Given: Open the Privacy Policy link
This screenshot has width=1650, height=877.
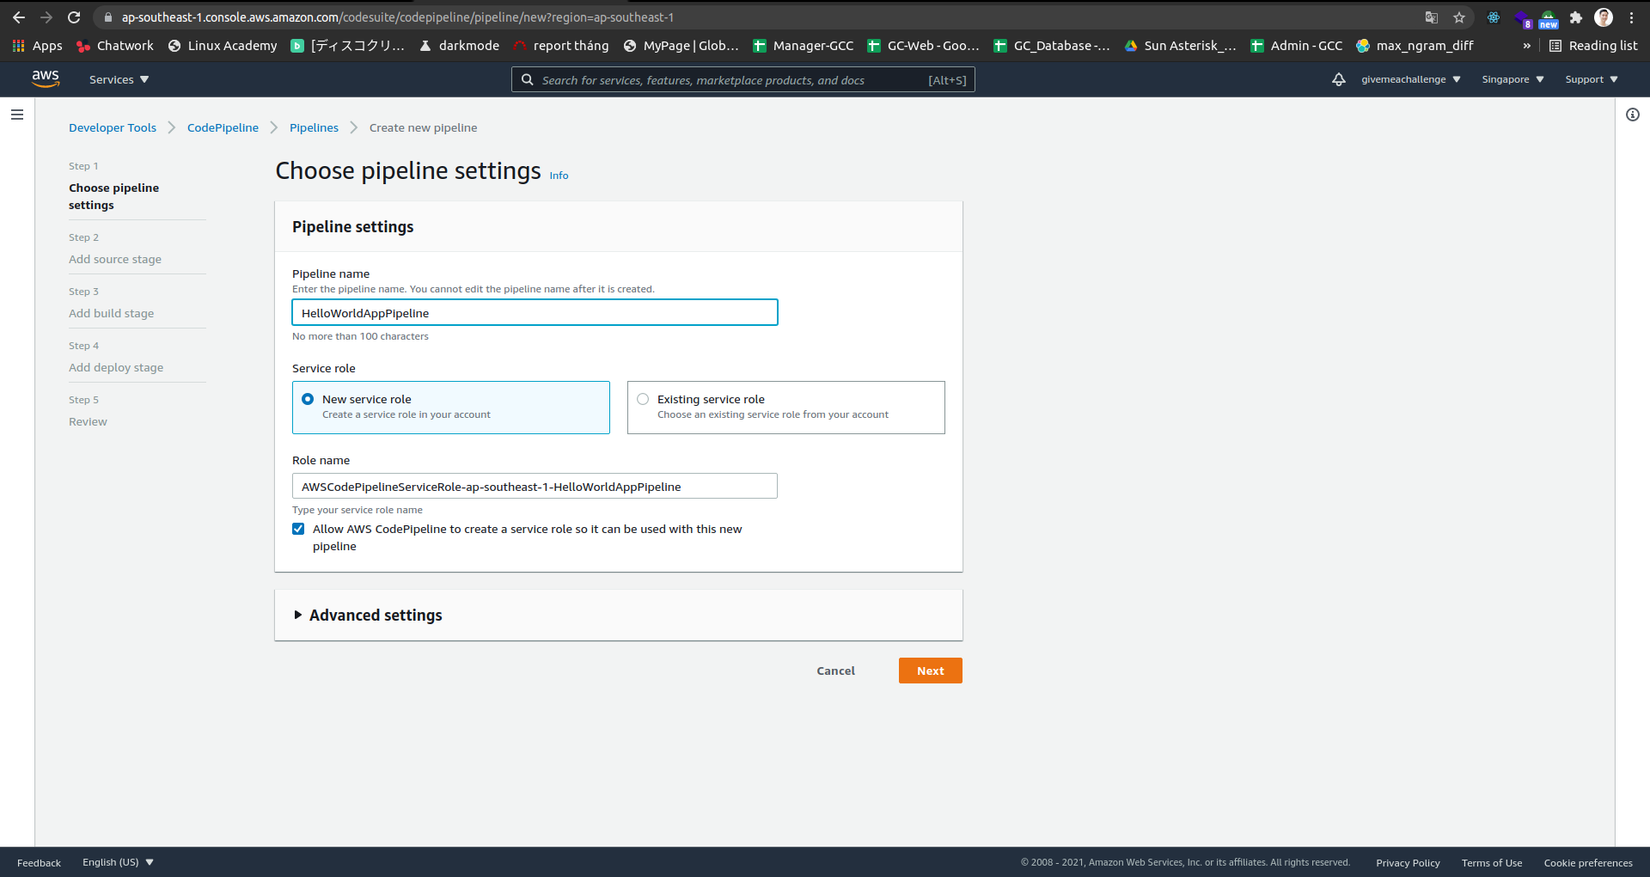Looking at the screenshot, I should pos(1407,863).
